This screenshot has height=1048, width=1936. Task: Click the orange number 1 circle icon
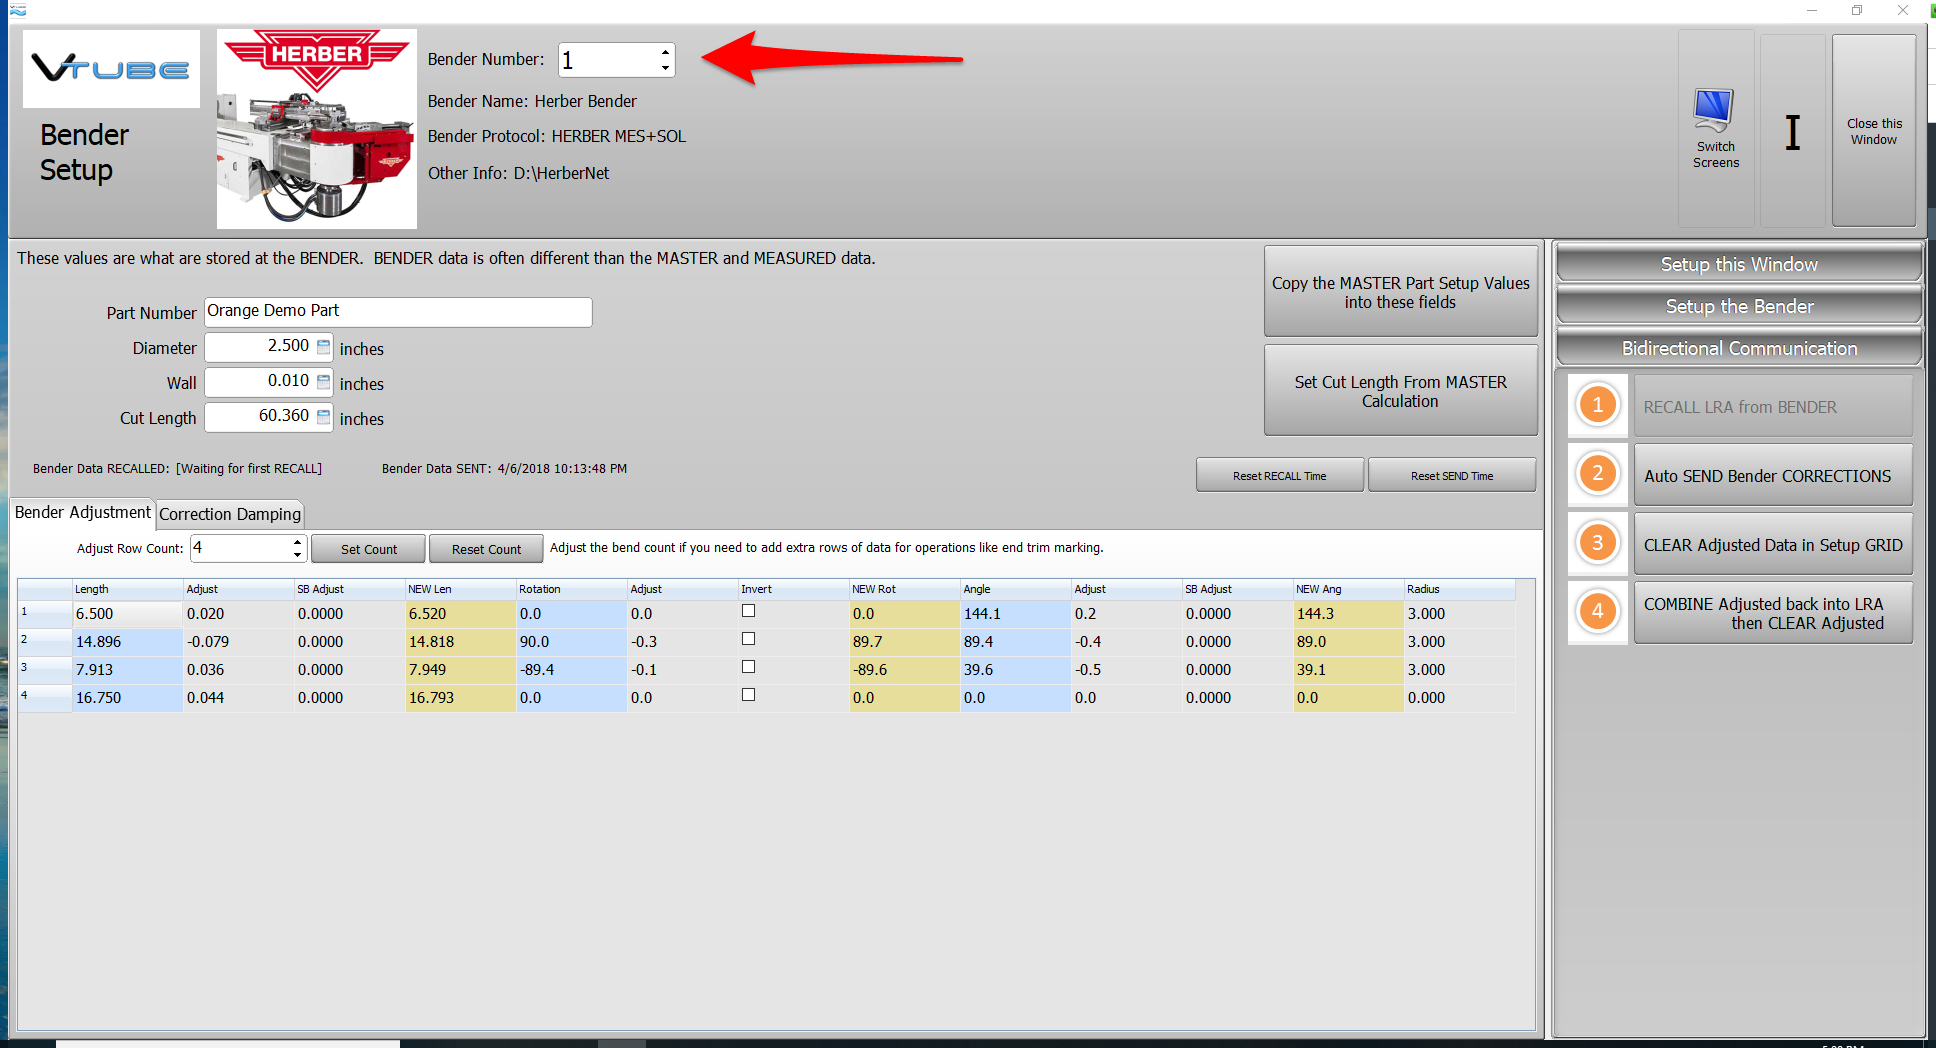1597,405
